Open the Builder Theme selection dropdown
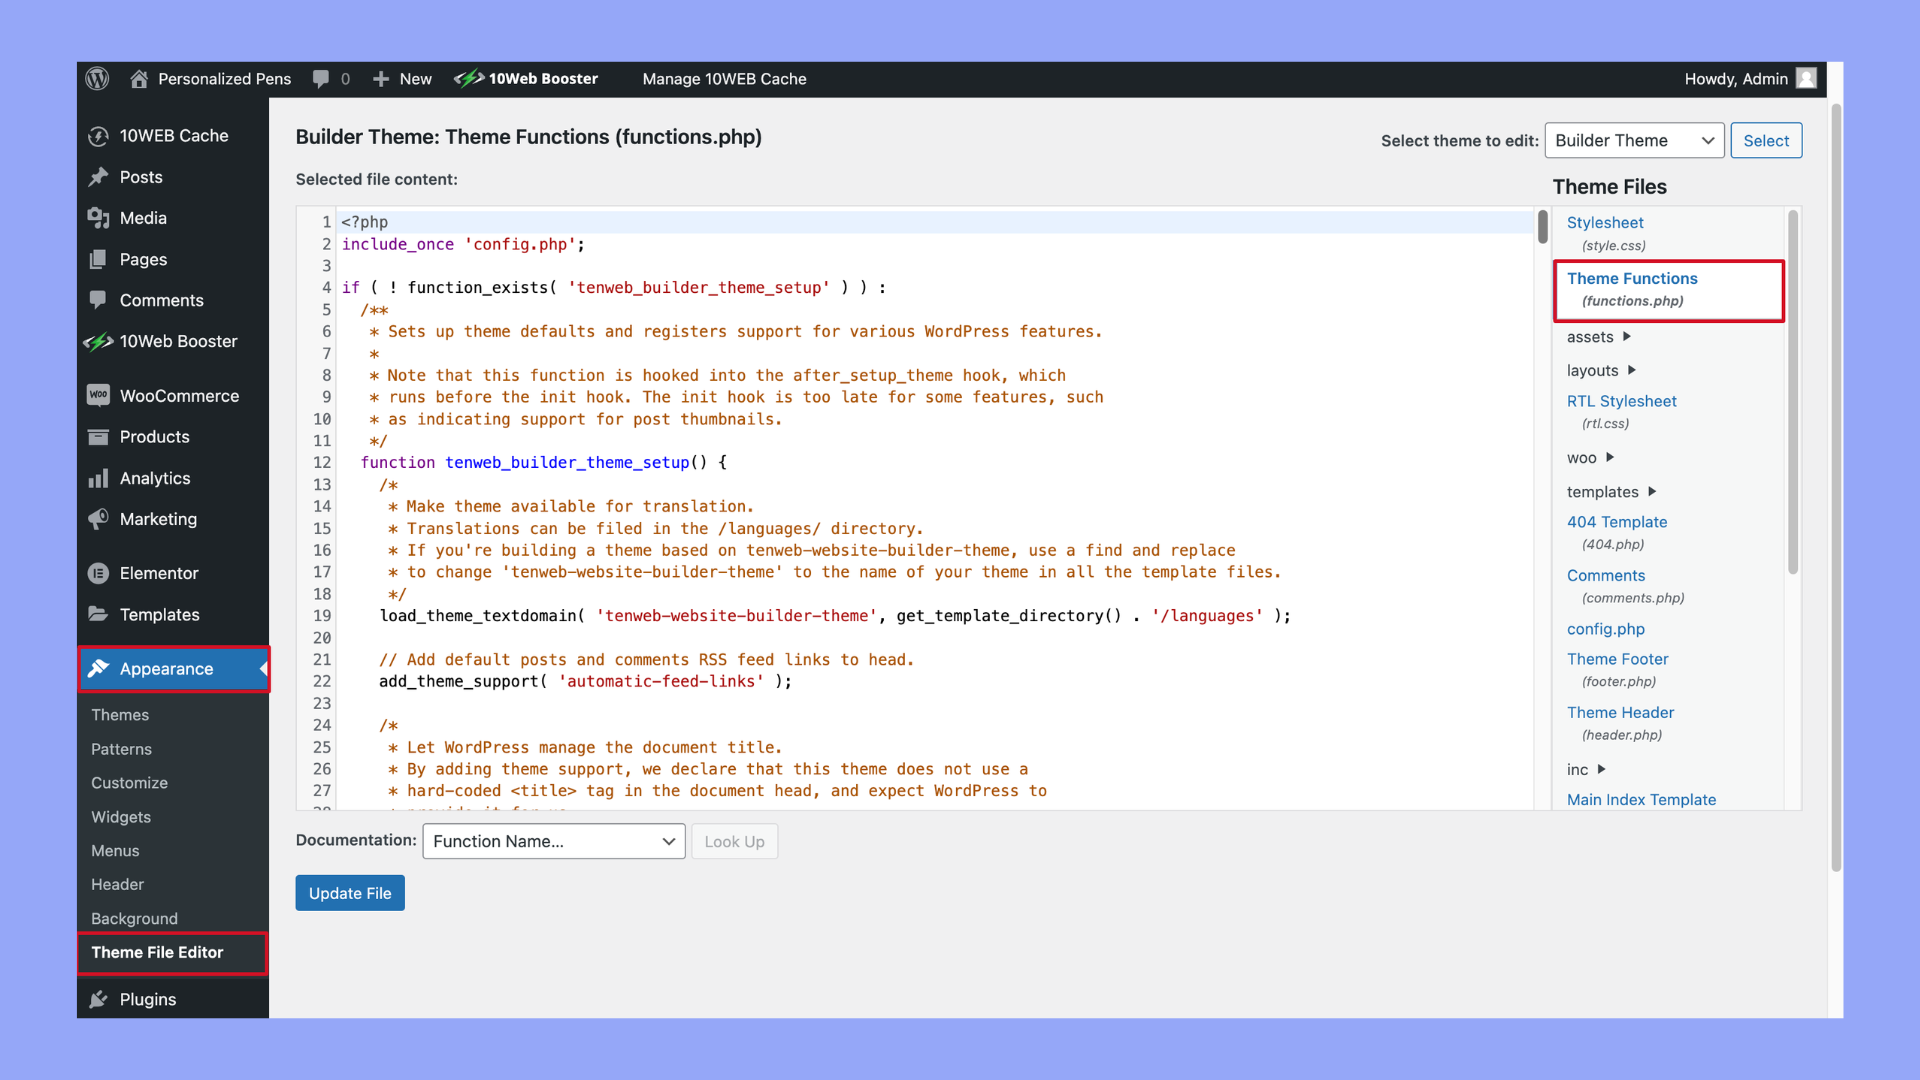1920x1080 pixels. click(x=1634, y=141)
